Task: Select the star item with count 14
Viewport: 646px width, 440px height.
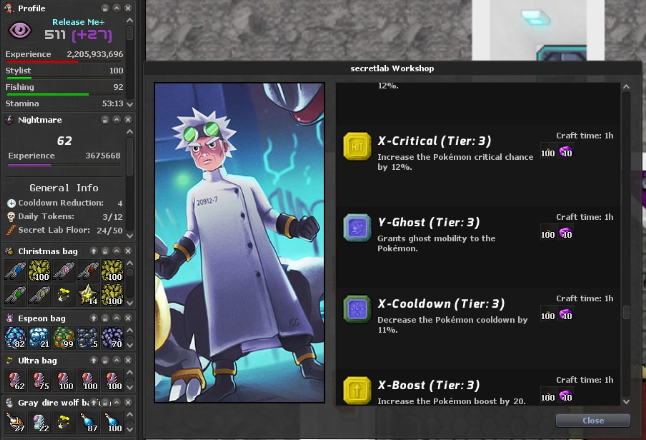Action: (x=88, y=295)
